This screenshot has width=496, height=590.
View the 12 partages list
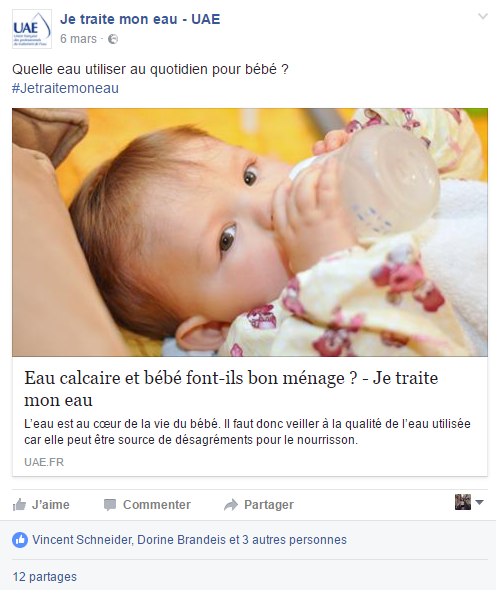[45, 577]
